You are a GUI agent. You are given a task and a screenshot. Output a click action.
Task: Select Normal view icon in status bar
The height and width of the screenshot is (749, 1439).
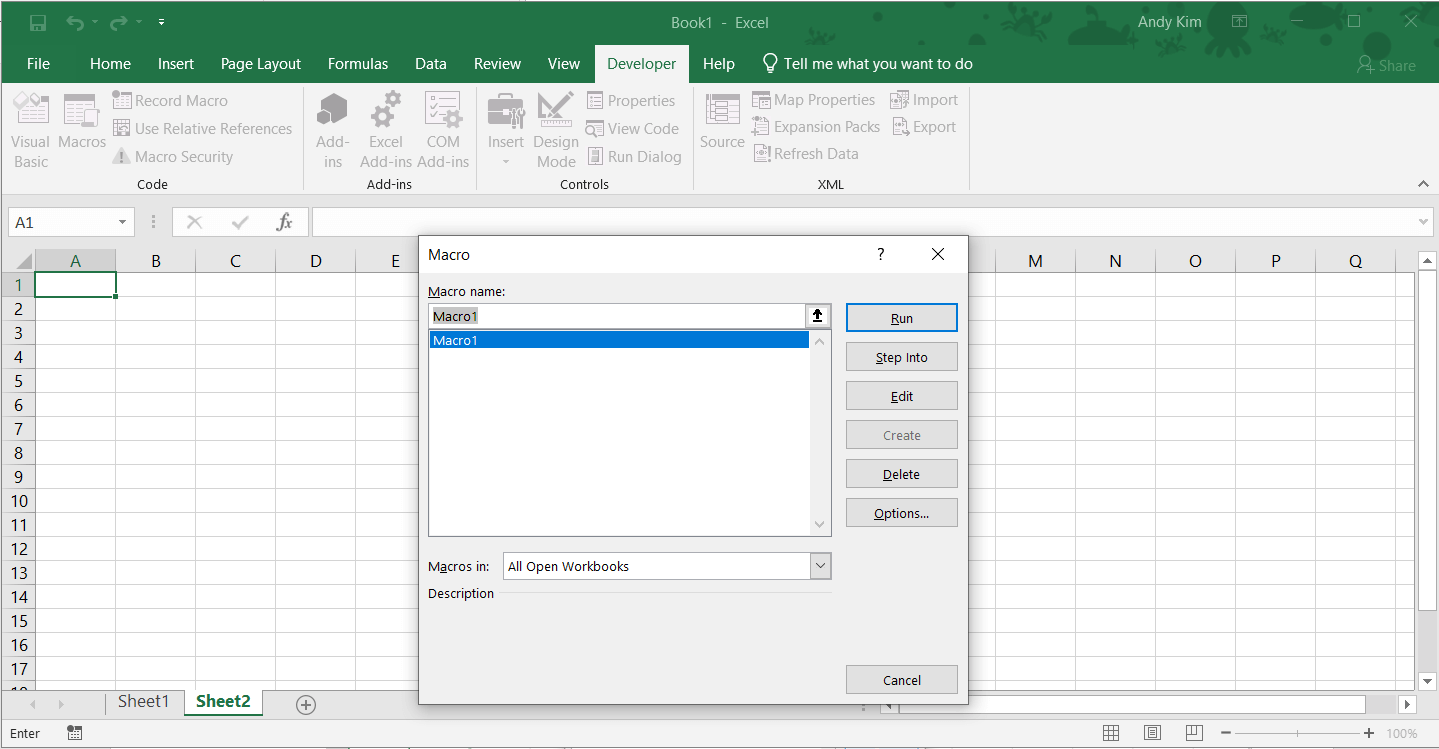coord(1110,733)
